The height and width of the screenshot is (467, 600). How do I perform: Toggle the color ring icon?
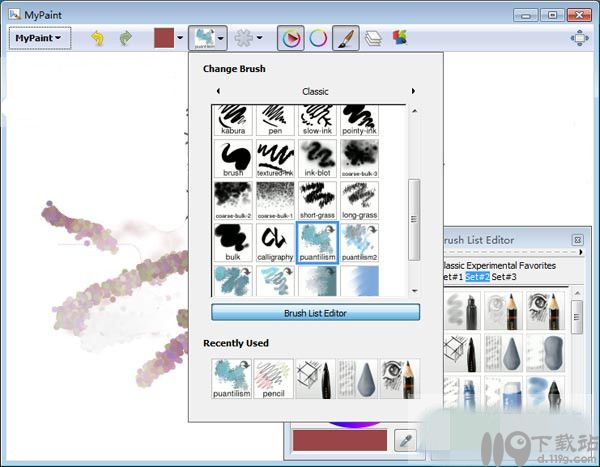[318, 38]
